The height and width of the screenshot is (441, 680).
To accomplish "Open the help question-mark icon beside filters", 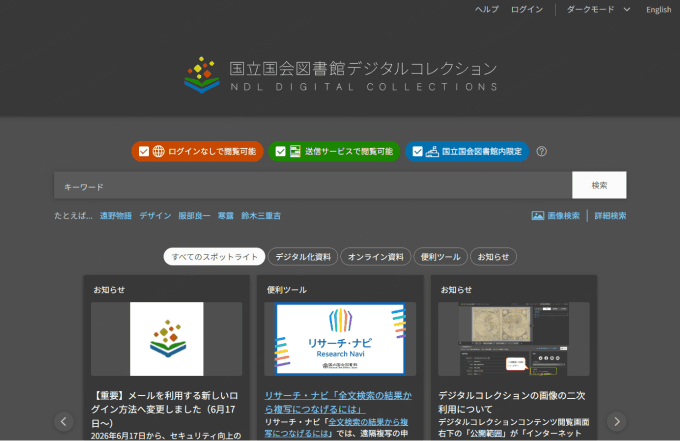I will coord(541,151).
